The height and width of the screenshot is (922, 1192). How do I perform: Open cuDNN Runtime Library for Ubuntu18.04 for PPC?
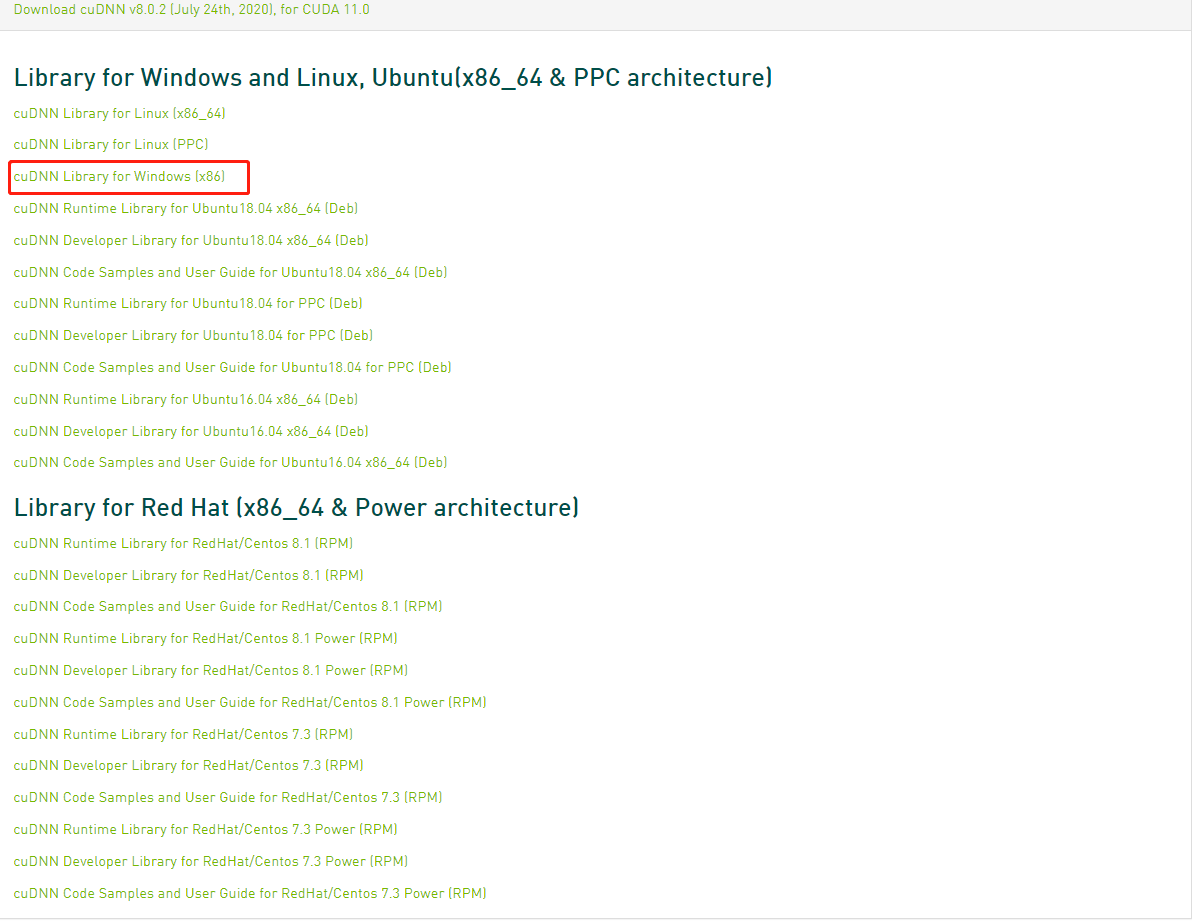[x=188, y=303]
